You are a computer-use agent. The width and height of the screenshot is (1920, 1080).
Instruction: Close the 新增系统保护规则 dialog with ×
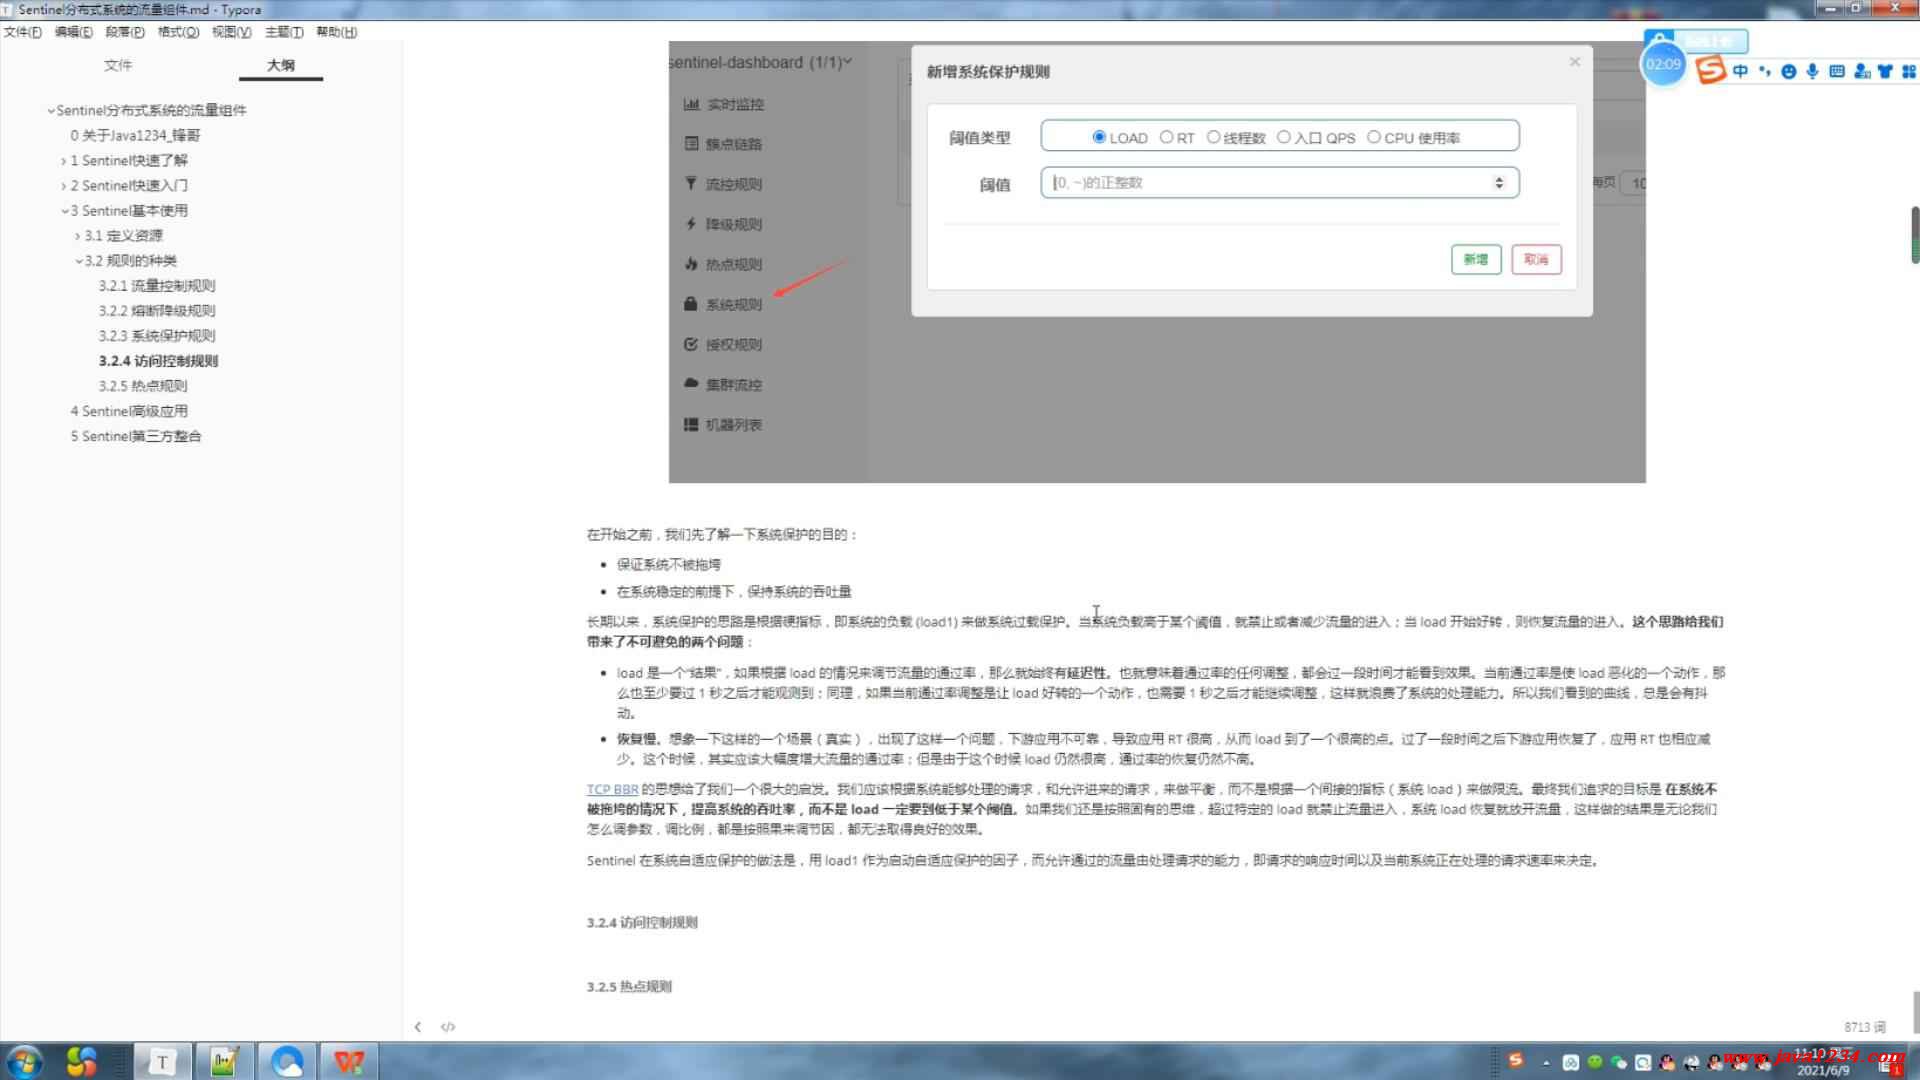[1575, 62]
